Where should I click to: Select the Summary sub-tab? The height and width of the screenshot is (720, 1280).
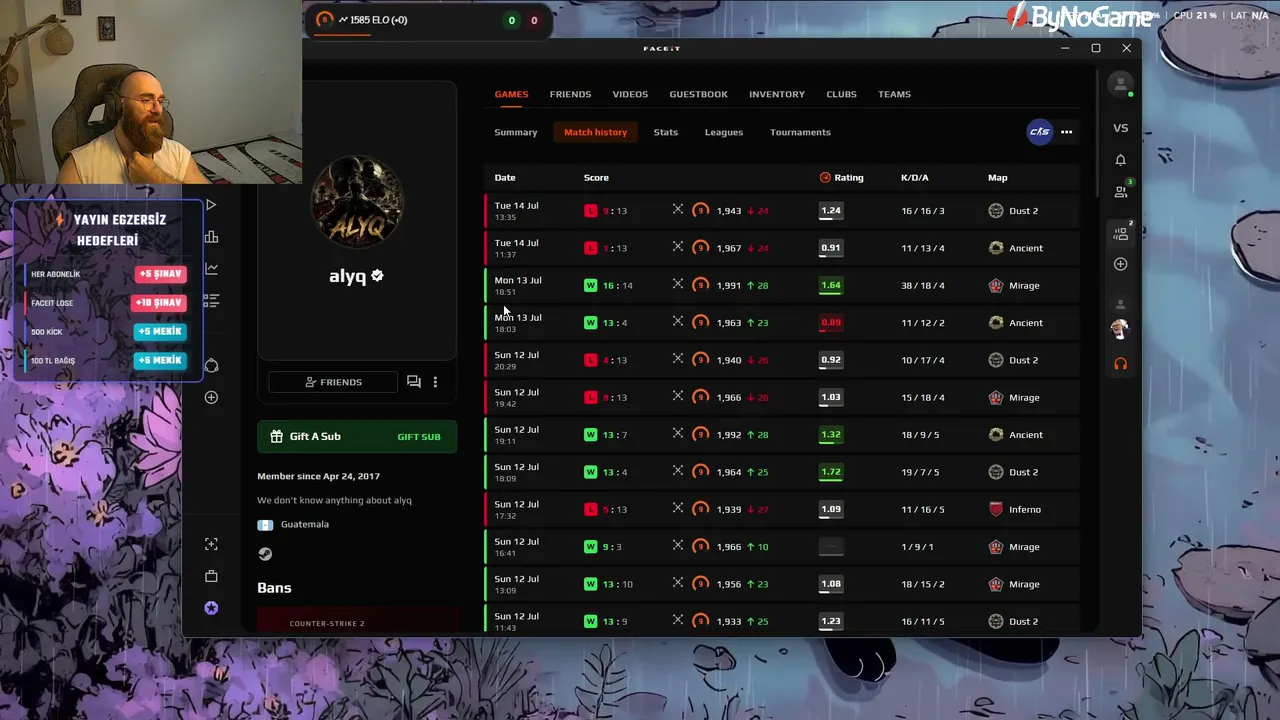coord(516,132)
